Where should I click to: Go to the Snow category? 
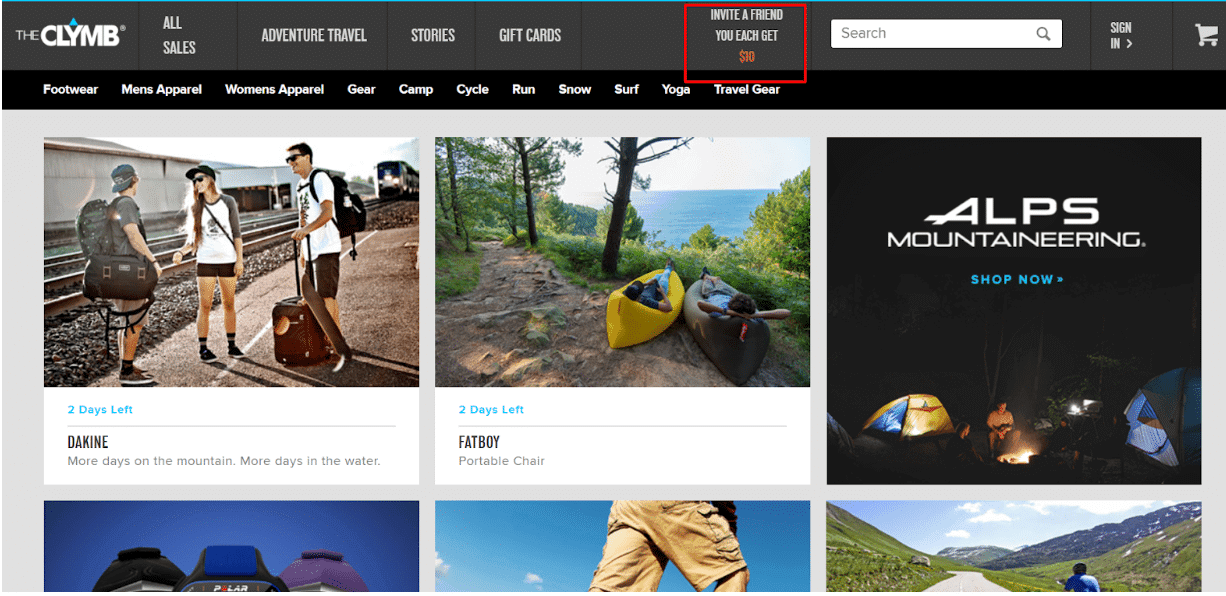point(574,89)
